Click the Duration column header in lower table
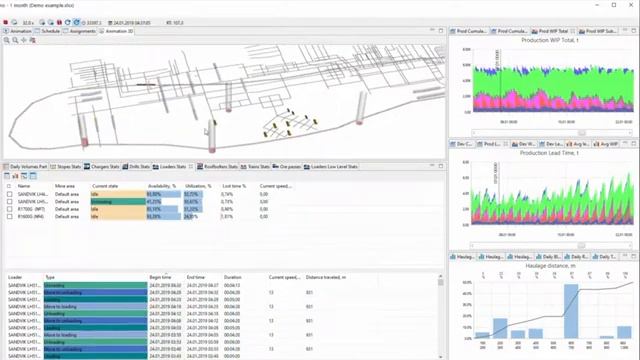The height and width of the screenshot is (360, 640). (x=233, y=277)
